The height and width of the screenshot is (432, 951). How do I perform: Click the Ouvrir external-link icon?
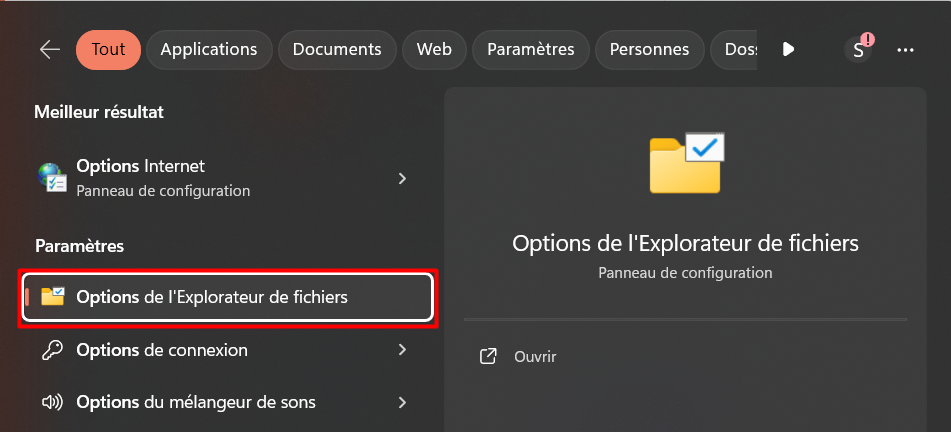(x=489, y=356)
